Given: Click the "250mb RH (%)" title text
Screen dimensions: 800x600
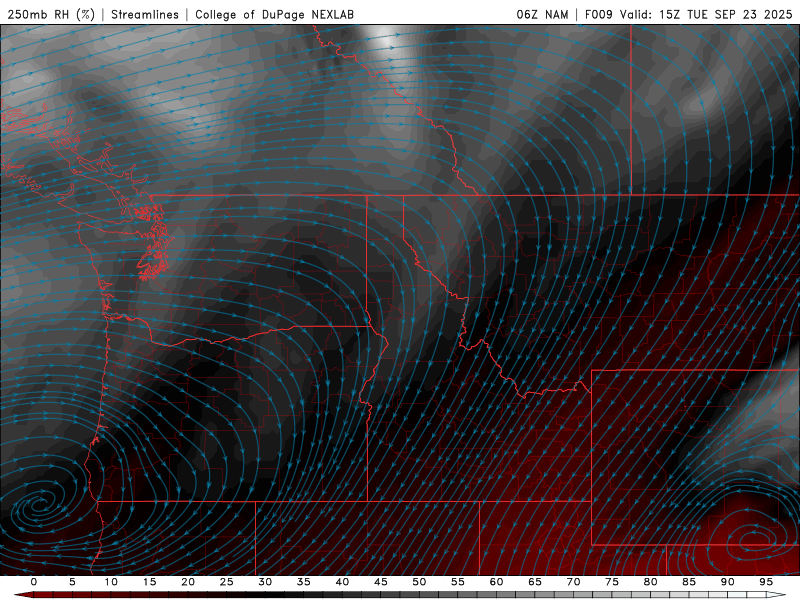Looking at the screenshot, I should pos(52,14).
